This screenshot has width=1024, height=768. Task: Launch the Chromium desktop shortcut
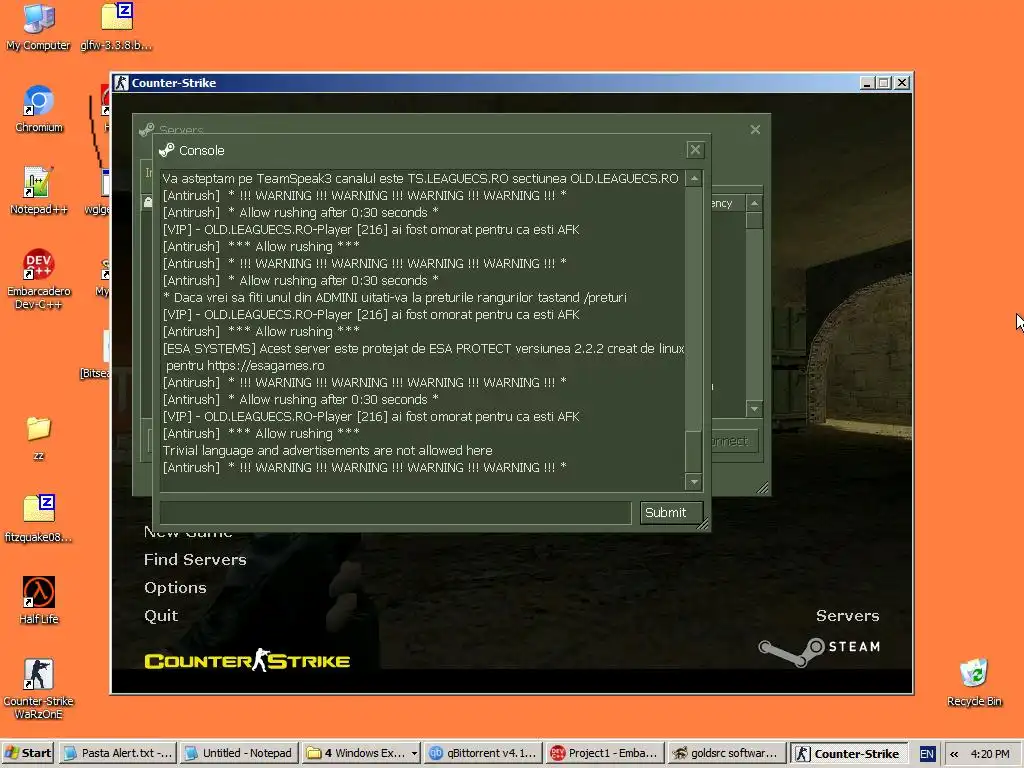pyautogui.click(x=39, y=108)
